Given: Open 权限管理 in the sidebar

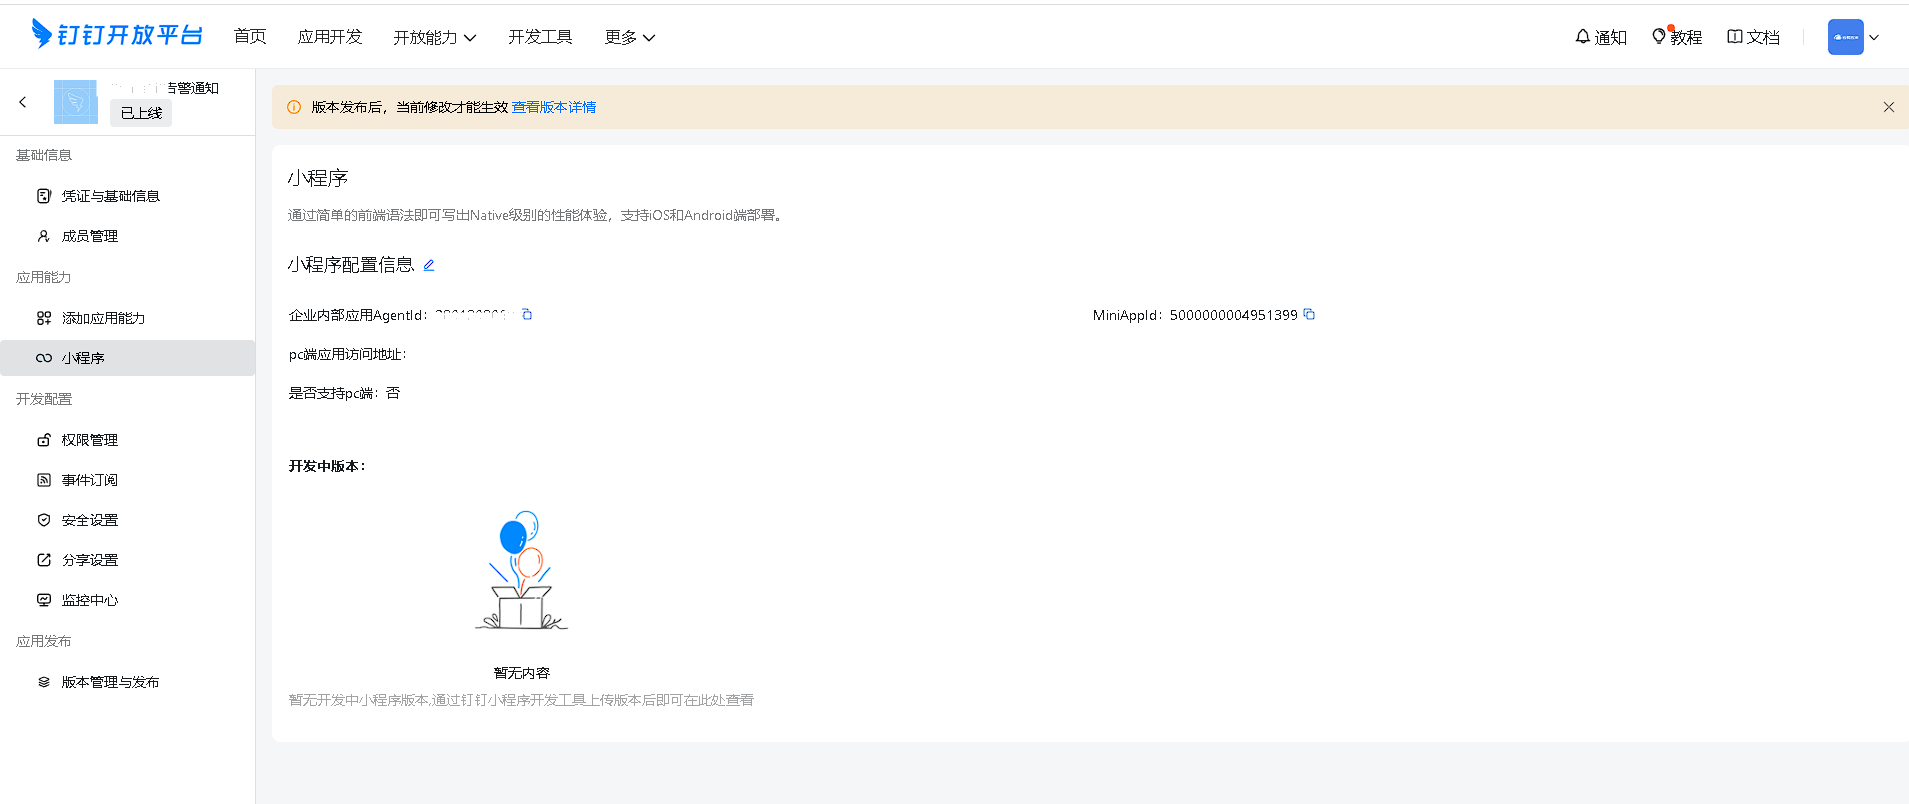Looking at the screenshot, I should pos(89,440).
